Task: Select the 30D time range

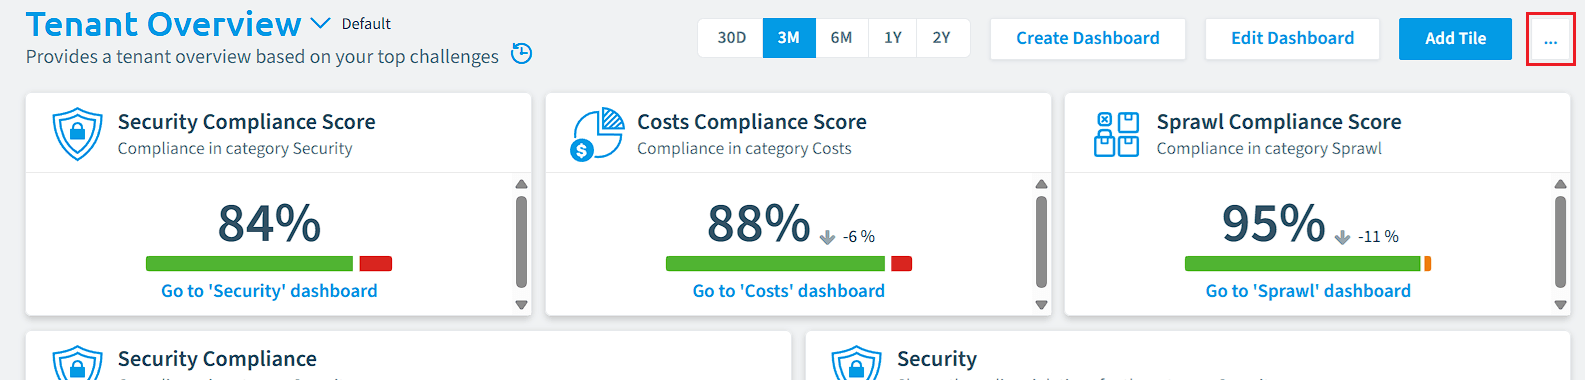Action: 731,38
